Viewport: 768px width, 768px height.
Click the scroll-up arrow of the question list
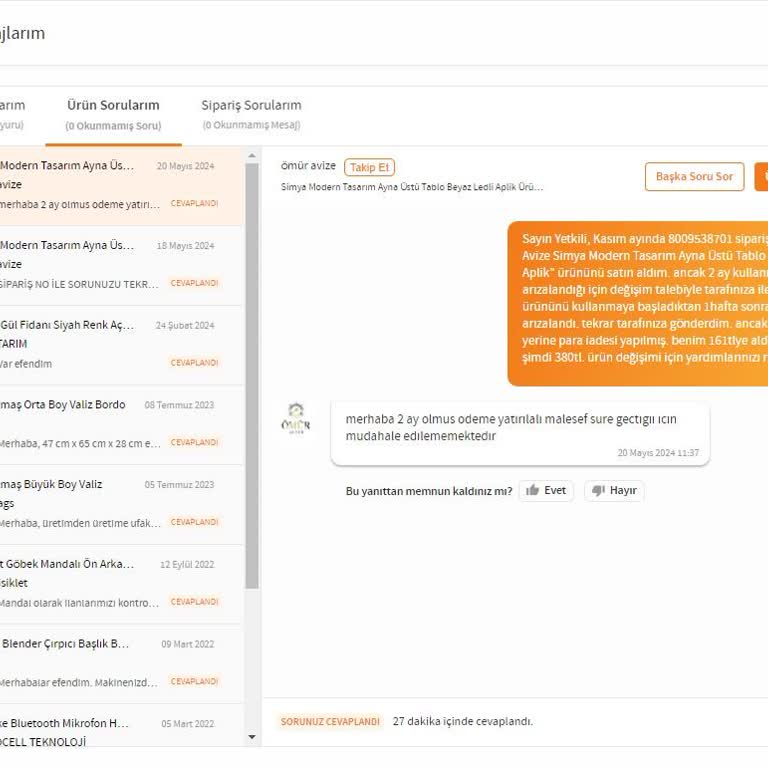click(252, 156)
